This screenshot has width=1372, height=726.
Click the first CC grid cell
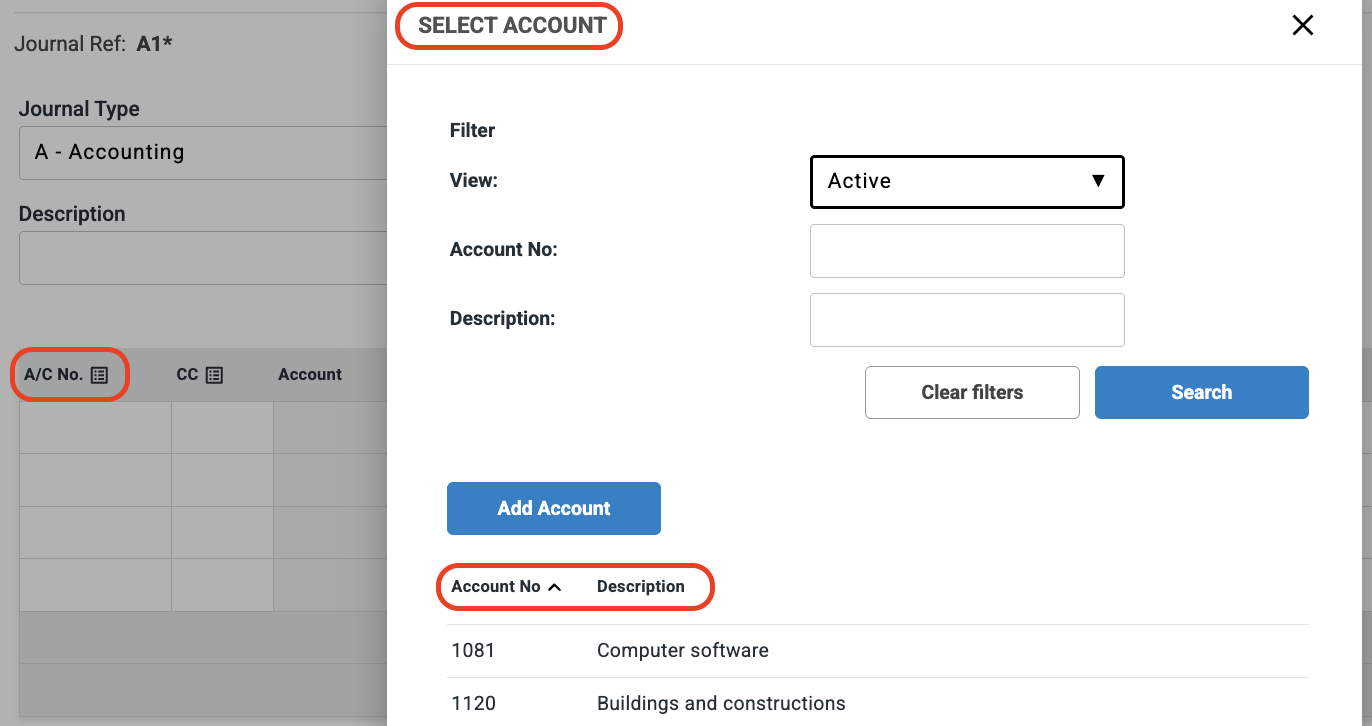coord(222,428)
